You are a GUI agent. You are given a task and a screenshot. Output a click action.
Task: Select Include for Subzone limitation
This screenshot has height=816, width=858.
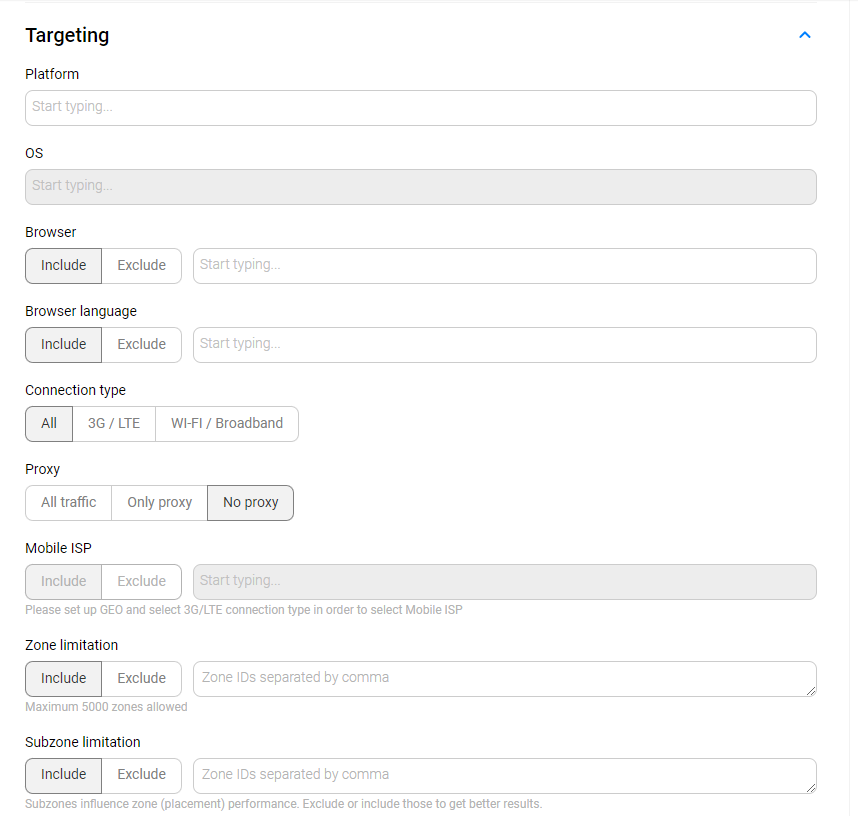[64, 775]
